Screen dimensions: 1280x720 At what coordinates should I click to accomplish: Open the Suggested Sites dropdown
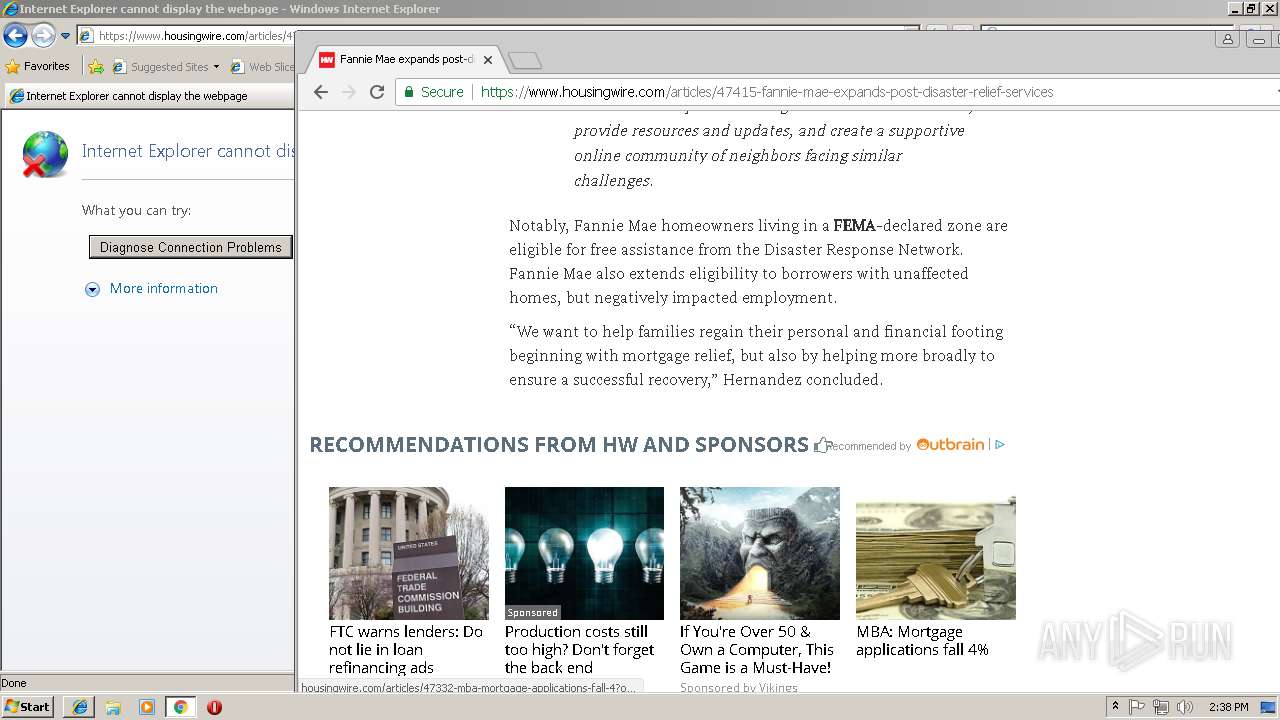click(x=166, y=67)
